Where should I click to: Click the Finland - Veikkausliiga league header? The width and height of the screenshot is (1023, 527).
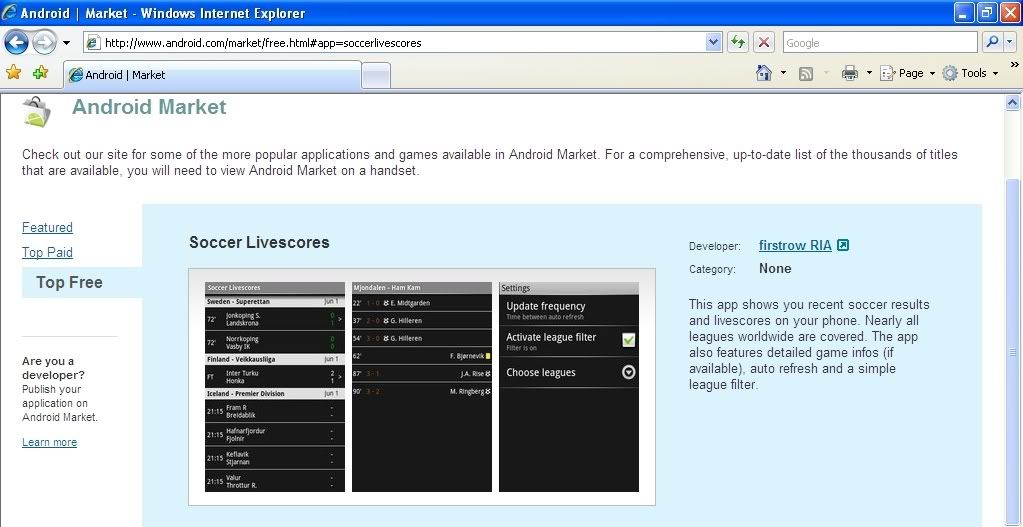tap(275, 359)
